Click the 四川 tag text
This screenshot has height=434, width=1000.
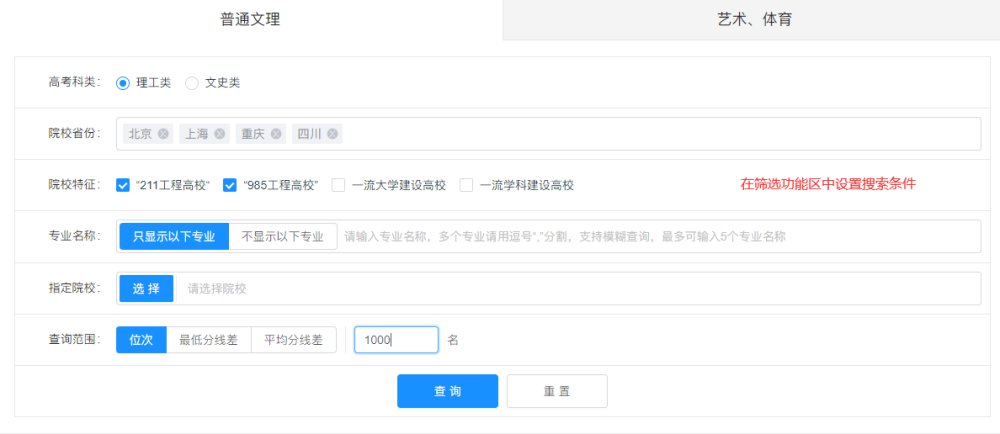pyautogui.click(x=309, y=134)
